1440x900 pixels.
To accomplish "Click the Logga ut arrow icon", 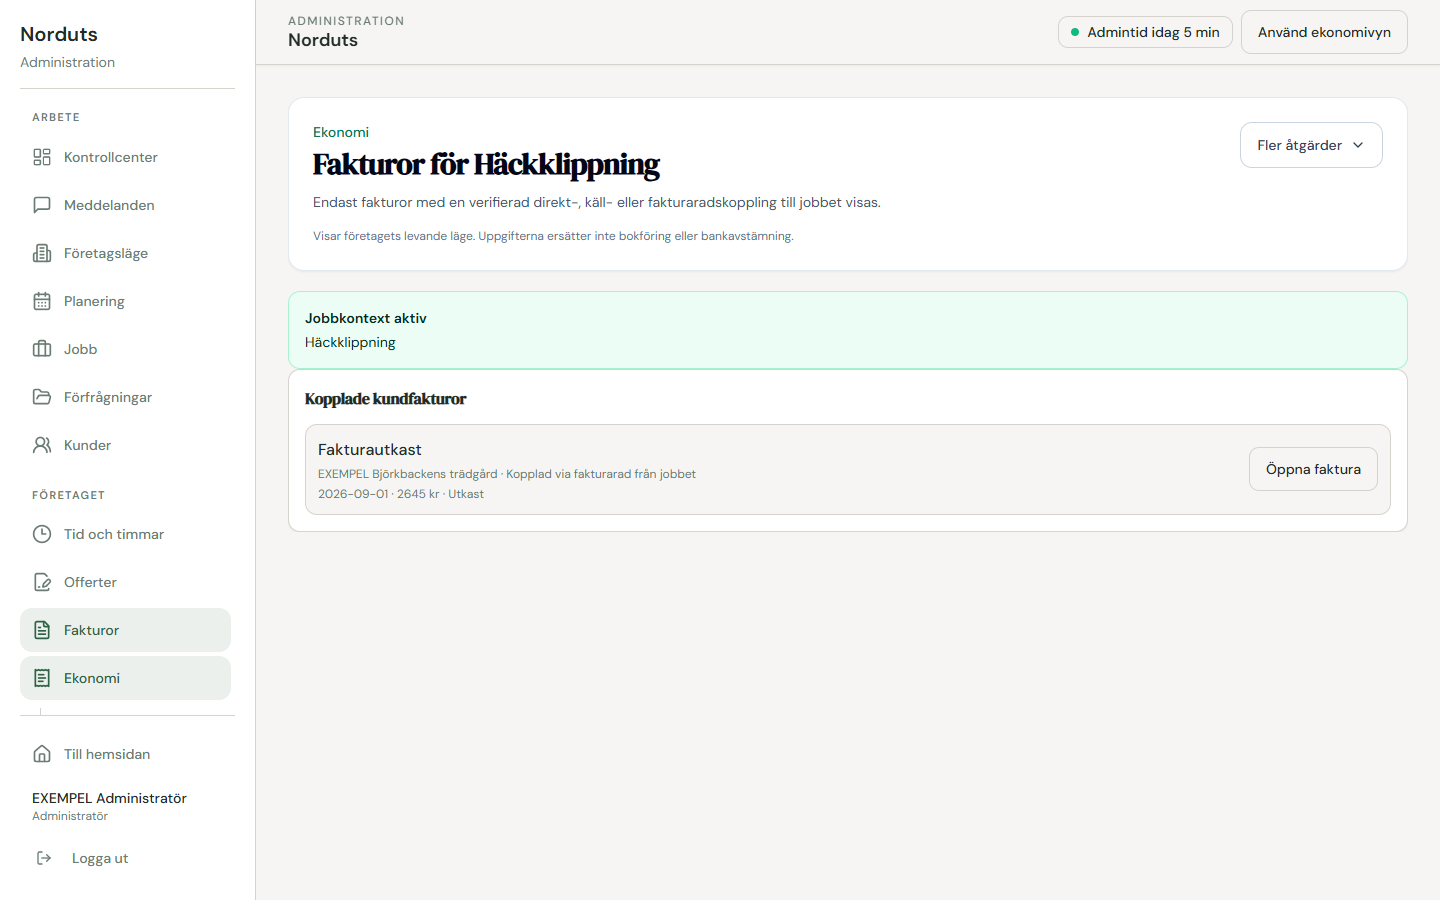I will click(44, 858).
